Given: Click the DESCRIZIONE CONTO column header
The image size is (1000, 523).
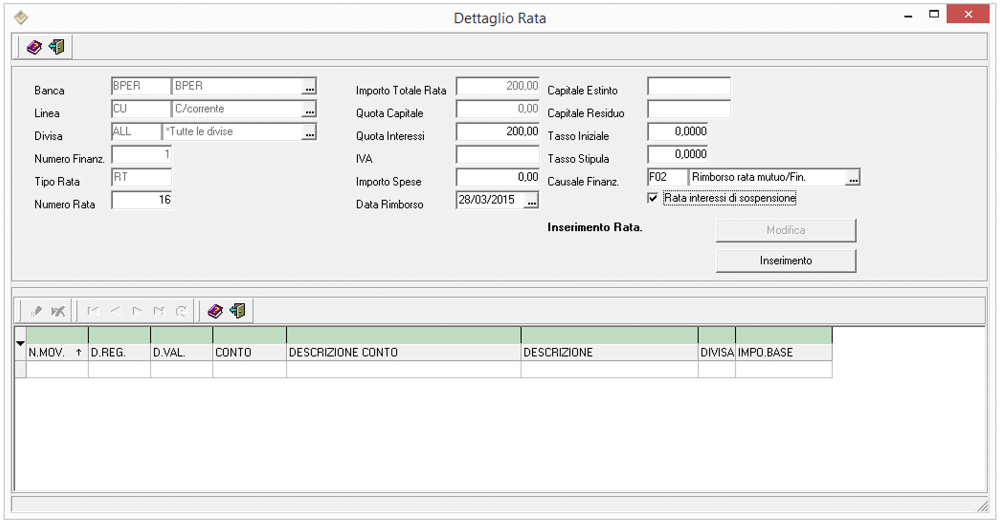Looking at the screenshot, I should click(403, 352).
